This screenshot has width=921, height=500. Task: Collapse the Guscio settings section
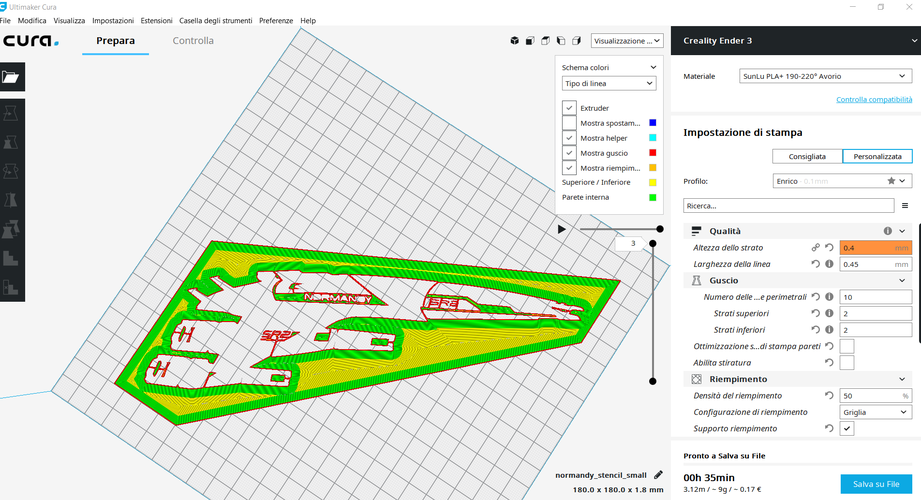tap(902, 280)
